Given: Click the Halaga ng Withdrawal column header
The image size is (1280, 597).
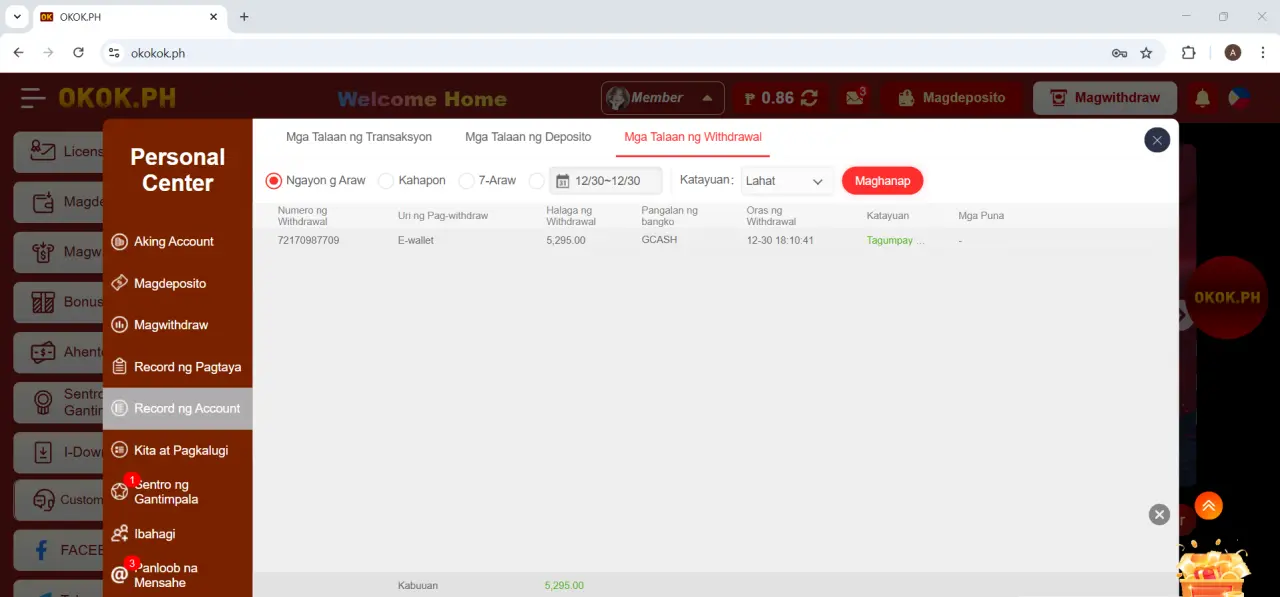Looking at the screenshot, I should click(x=571, y=215).
